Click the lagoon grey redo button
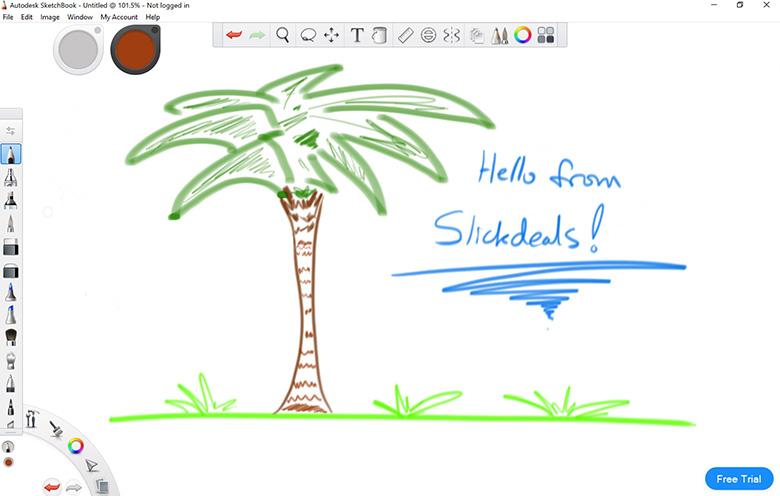 [x=74, y=488]
